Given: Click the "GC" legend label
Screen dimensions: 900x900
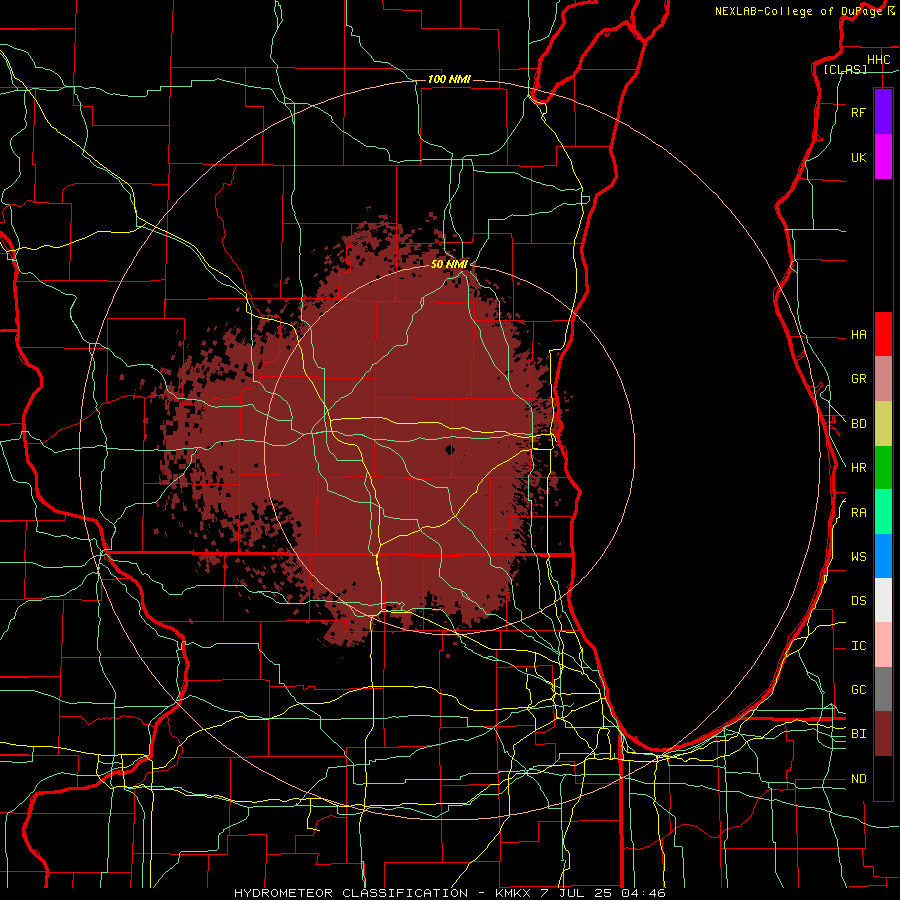Looking at the screenshot, I should (858, 690).
